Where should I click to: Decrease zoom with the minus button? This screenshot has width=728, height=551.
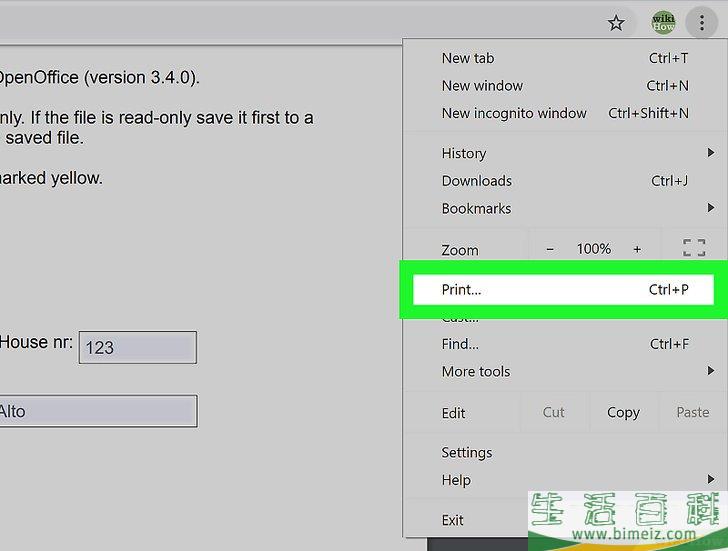point(550,249)
